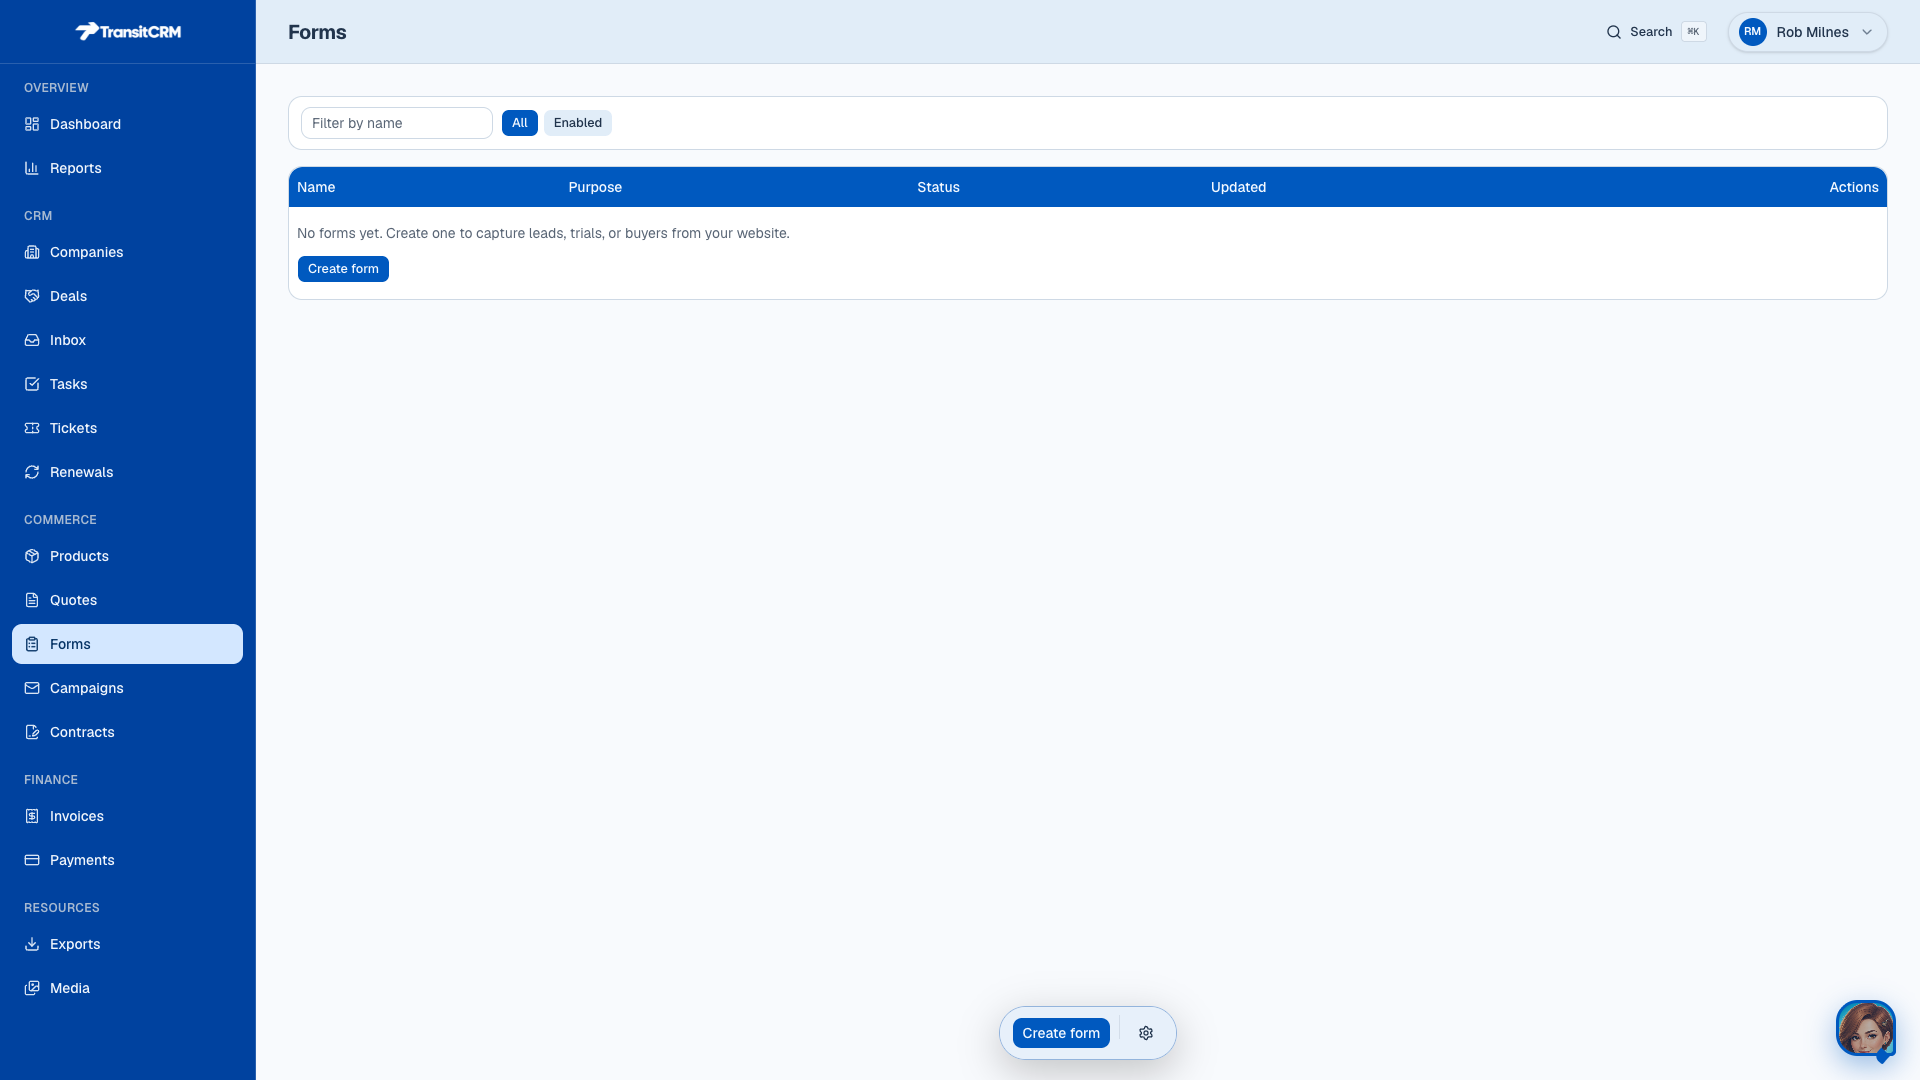Screen dimensions: 1920x1080
Task: Click the Companies building icon
Action: pyautogui.click(x=32, y=252)
